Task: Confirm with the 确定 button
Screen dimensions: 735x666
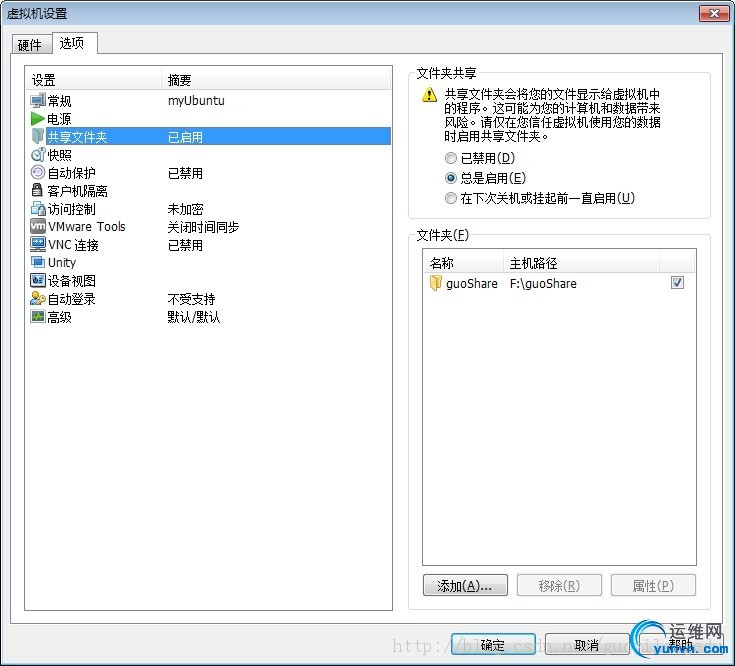Action: tap(493, 645)
